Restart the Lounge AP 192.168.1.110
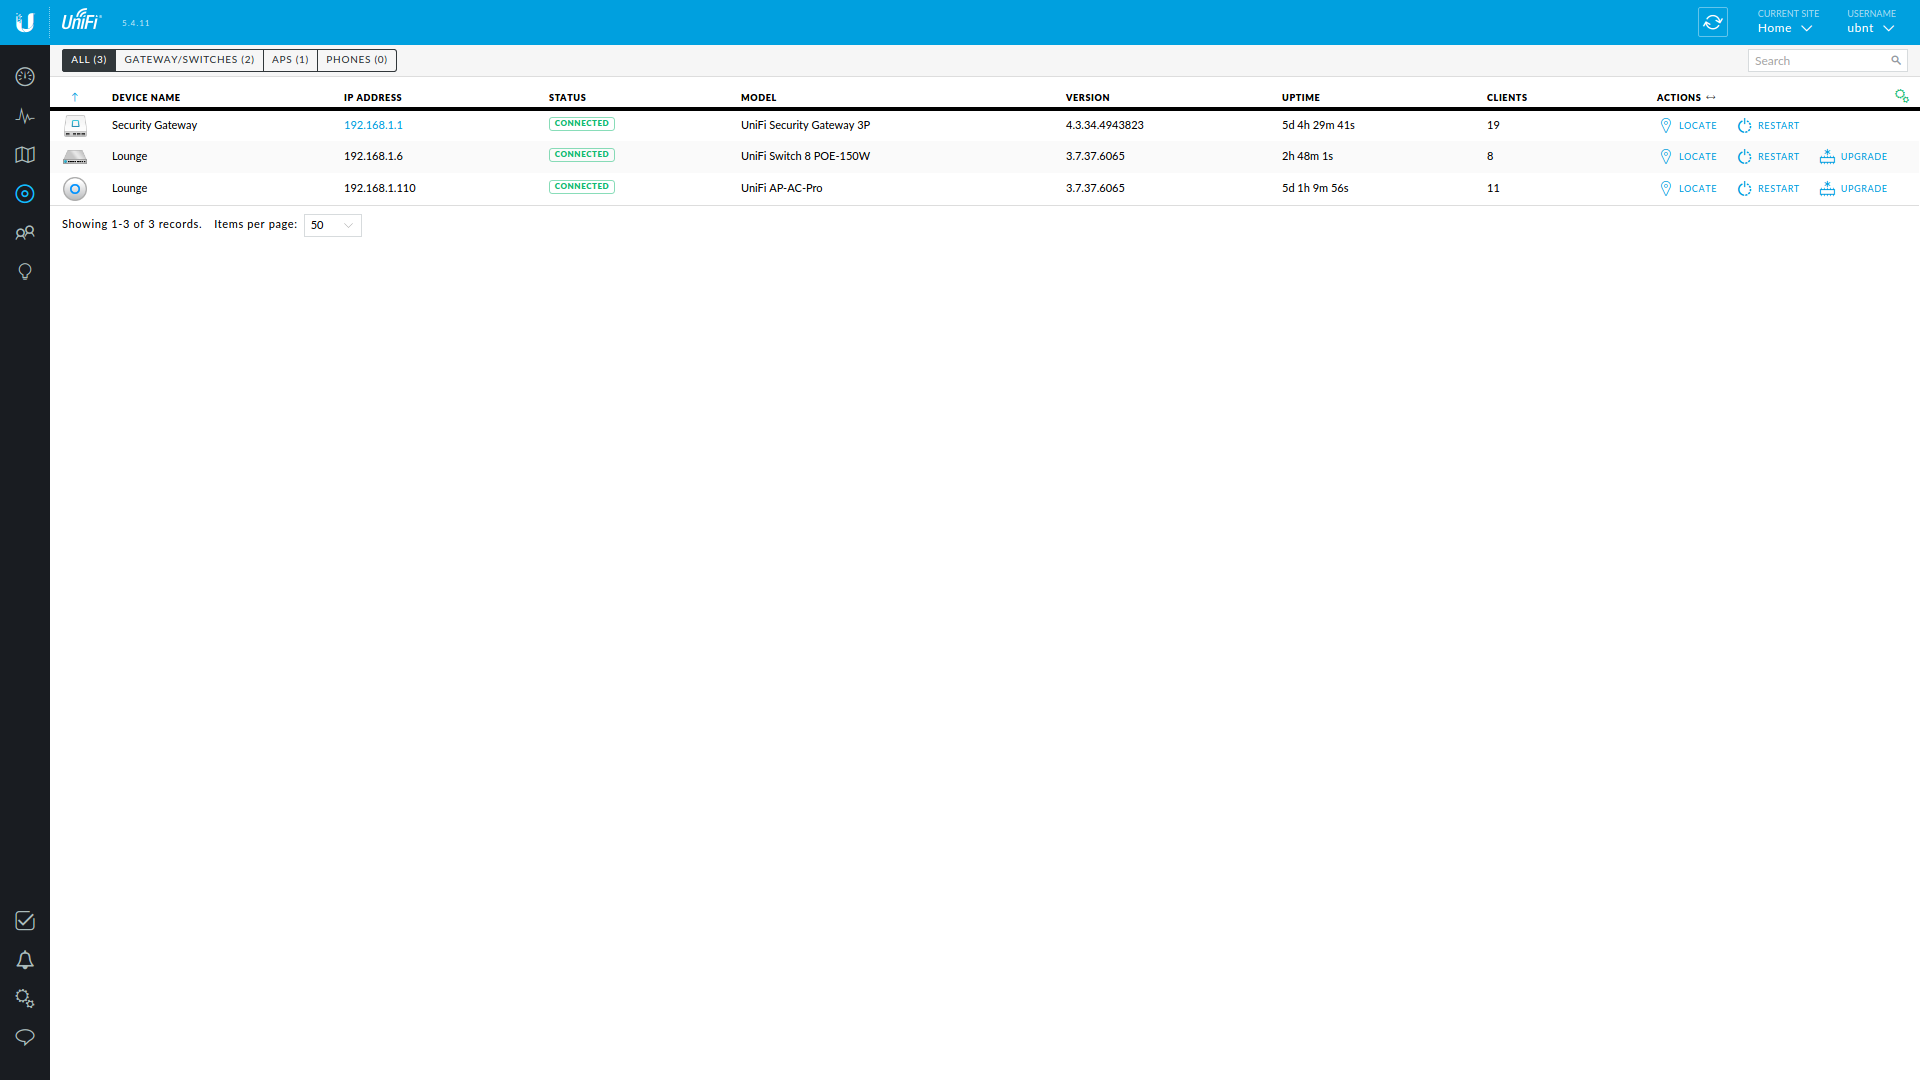The height and width of the screenshot is (1080, 1920). click(x=1768, y=189)
